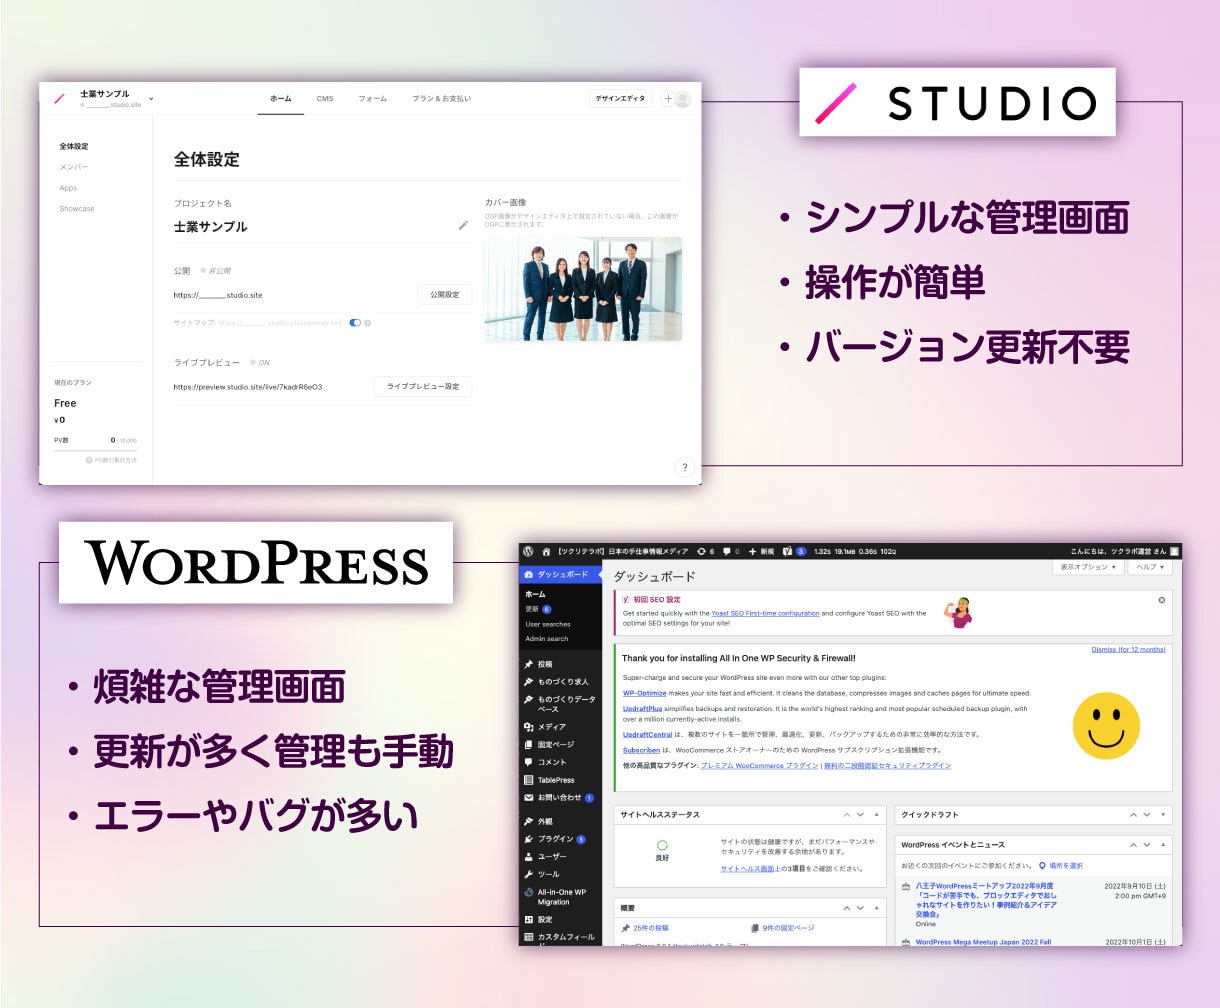The height and width of the screenshot is (1008, 1220).
Task: Click the info icon beside the sitemap toggle
Action: (368, 323)
